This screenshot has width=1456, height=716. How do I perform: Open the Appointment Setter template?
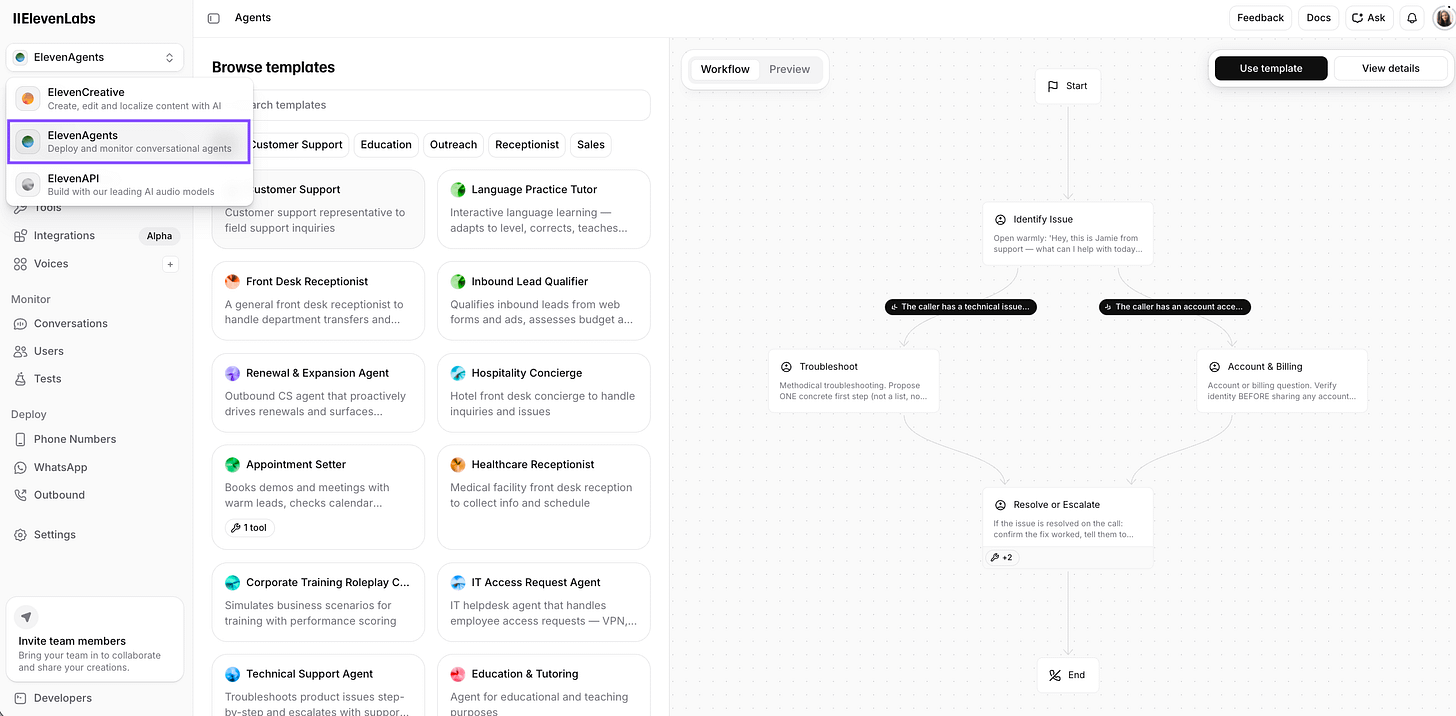pyautogui.click(x=318, y=497)
